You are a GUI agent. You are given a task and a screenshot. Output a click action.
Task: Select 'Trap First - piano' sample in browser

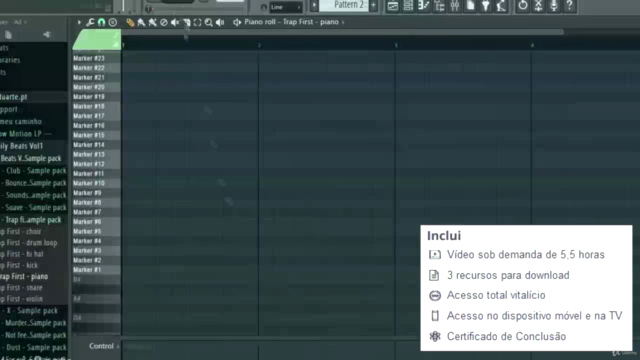pos(24,276)
